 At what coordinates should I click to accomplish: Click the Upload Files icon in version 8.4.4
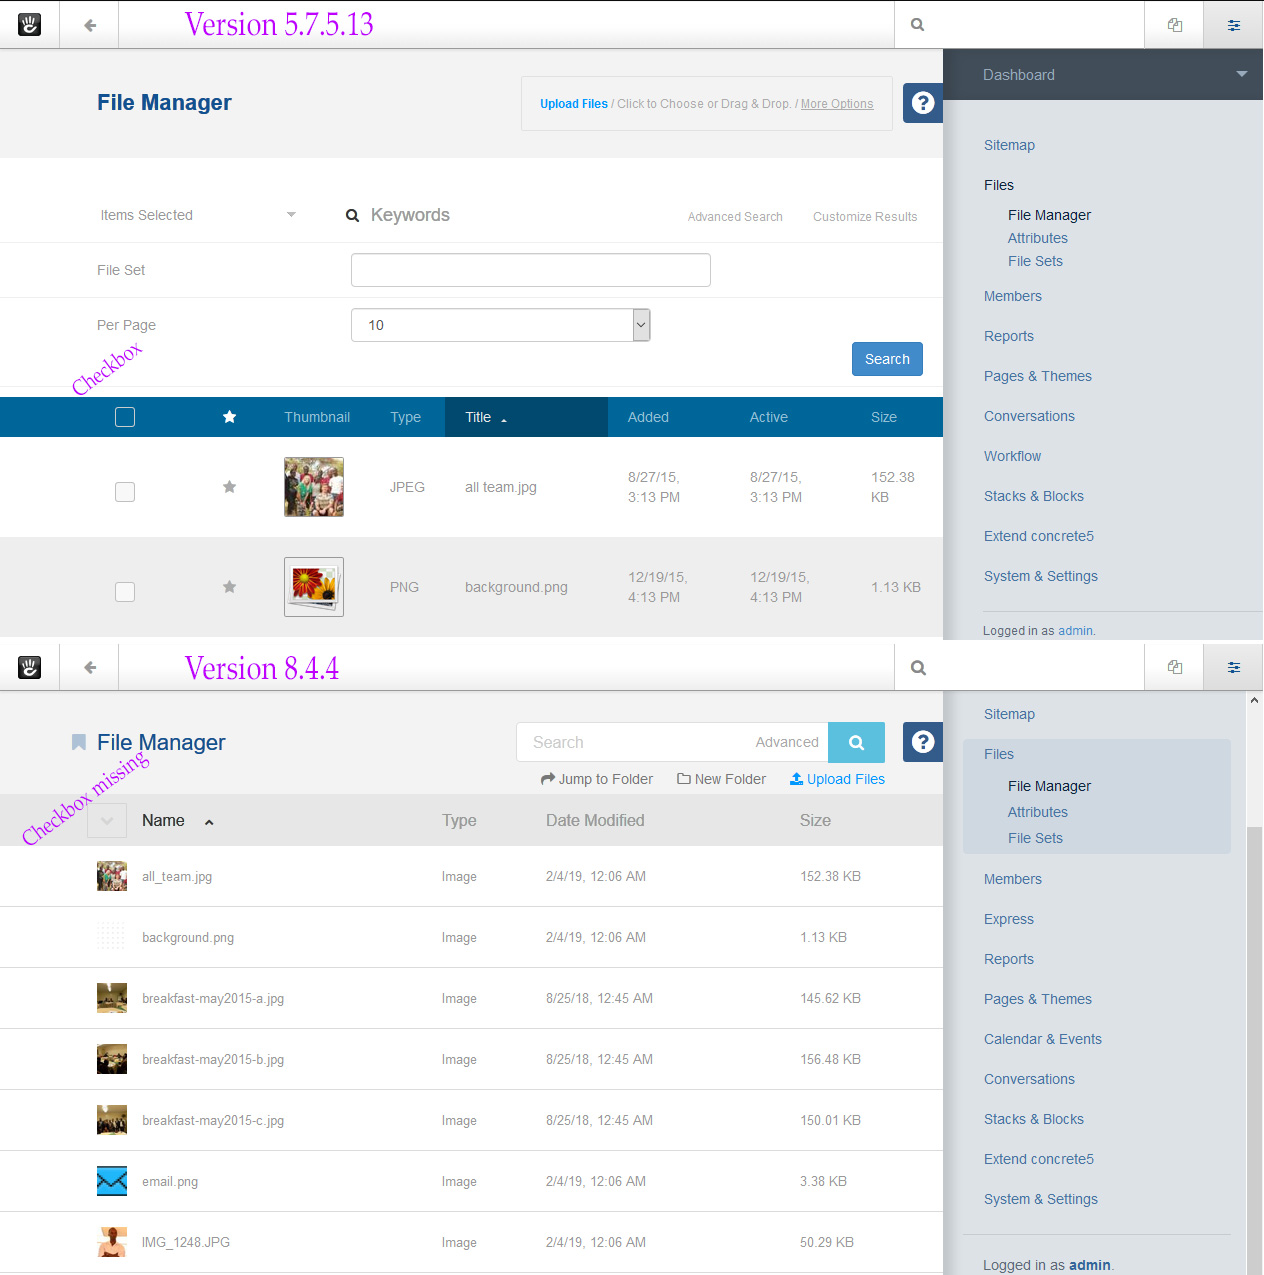point(795,779)
